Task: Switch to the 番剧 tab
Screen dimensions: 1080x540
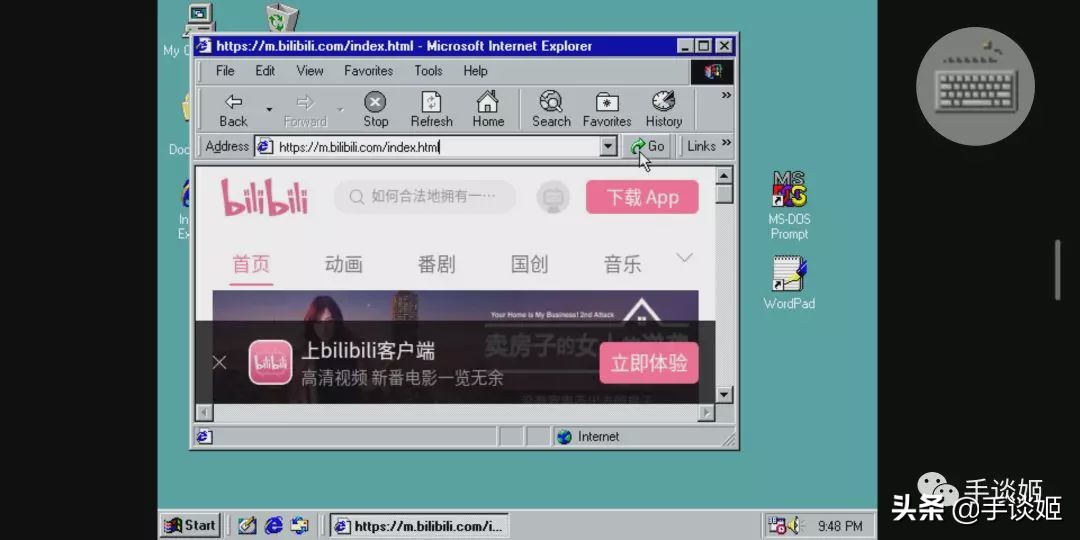Action: pyautogui.click(x=437, y=264)
